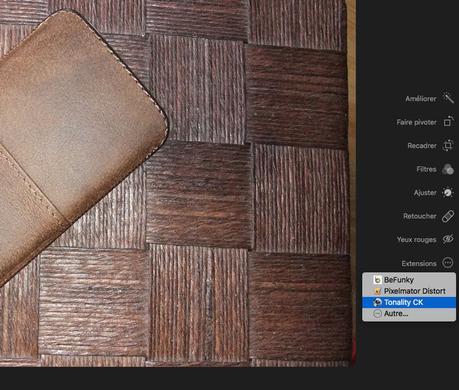459x390 pixels.
Task: Click the Faire pivoter label
Action: click(416, 122)
